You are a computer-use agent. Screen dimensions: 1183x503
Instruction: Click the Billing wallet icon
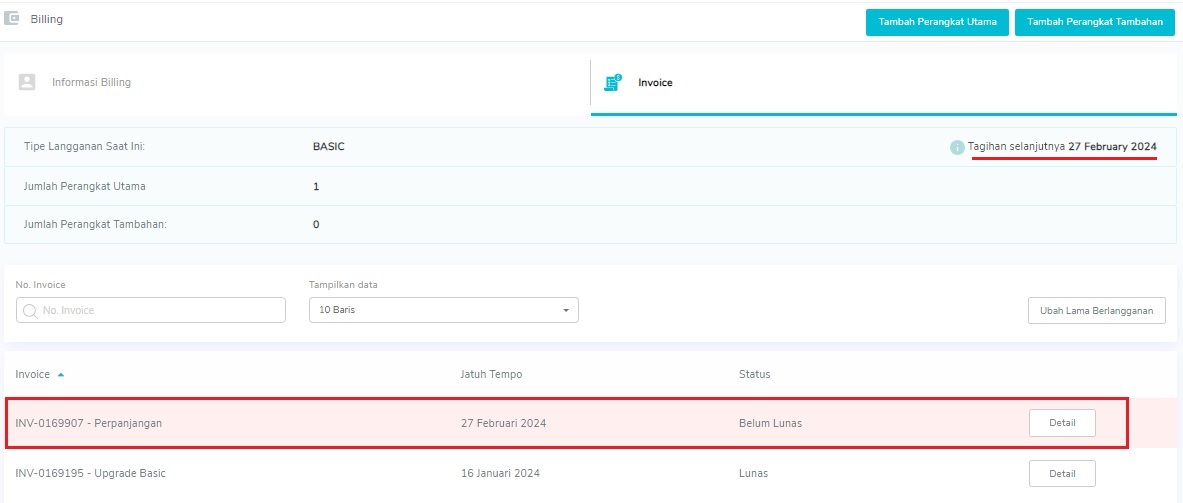tap(11, 19)
